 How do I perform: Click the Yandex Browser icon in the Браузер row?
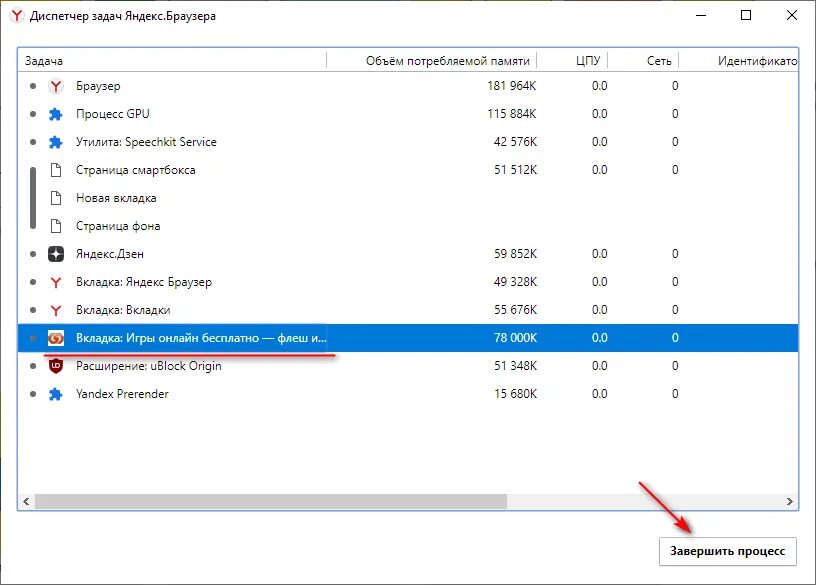56,86
